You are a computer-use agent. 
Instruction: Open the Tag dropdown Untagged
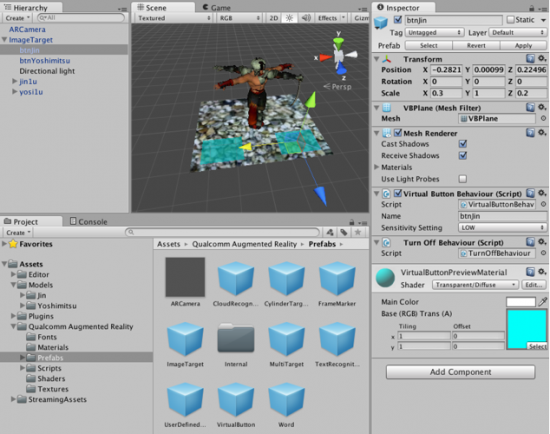(x=435, y=33)
